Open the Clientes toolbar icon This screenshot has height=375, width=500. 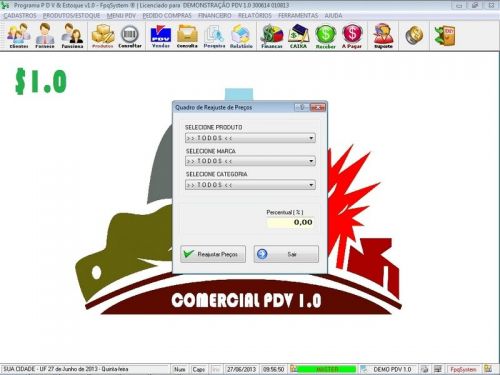(19, 36)
